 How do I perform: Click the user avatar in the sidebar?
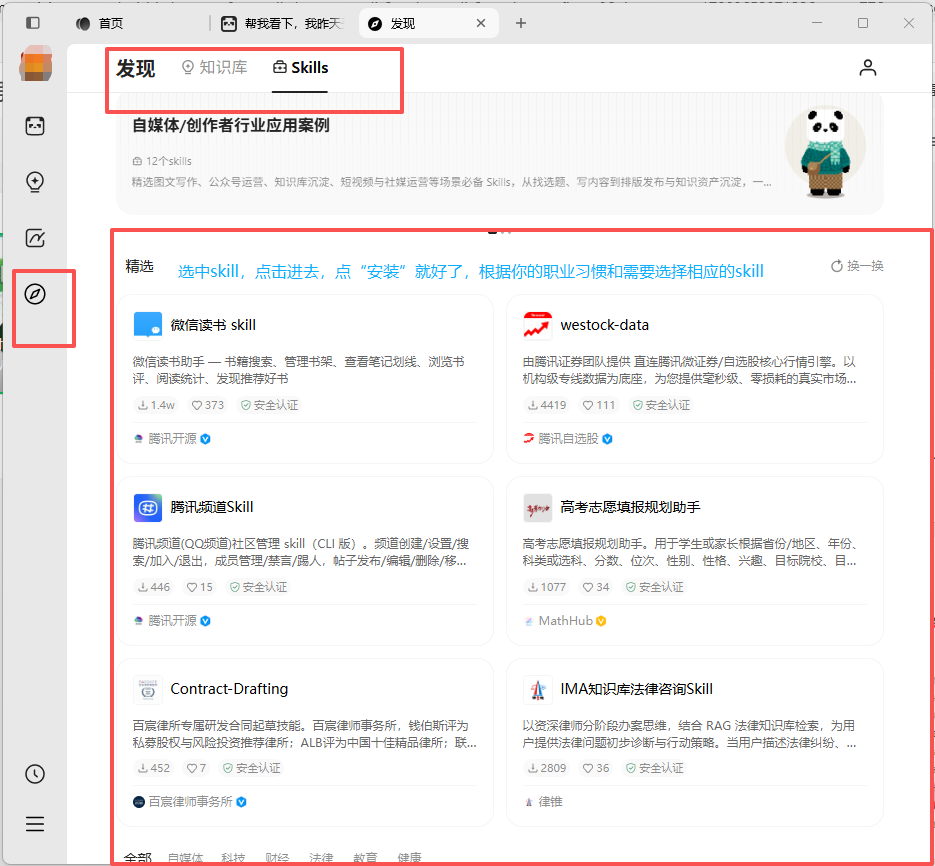(35, 64)
